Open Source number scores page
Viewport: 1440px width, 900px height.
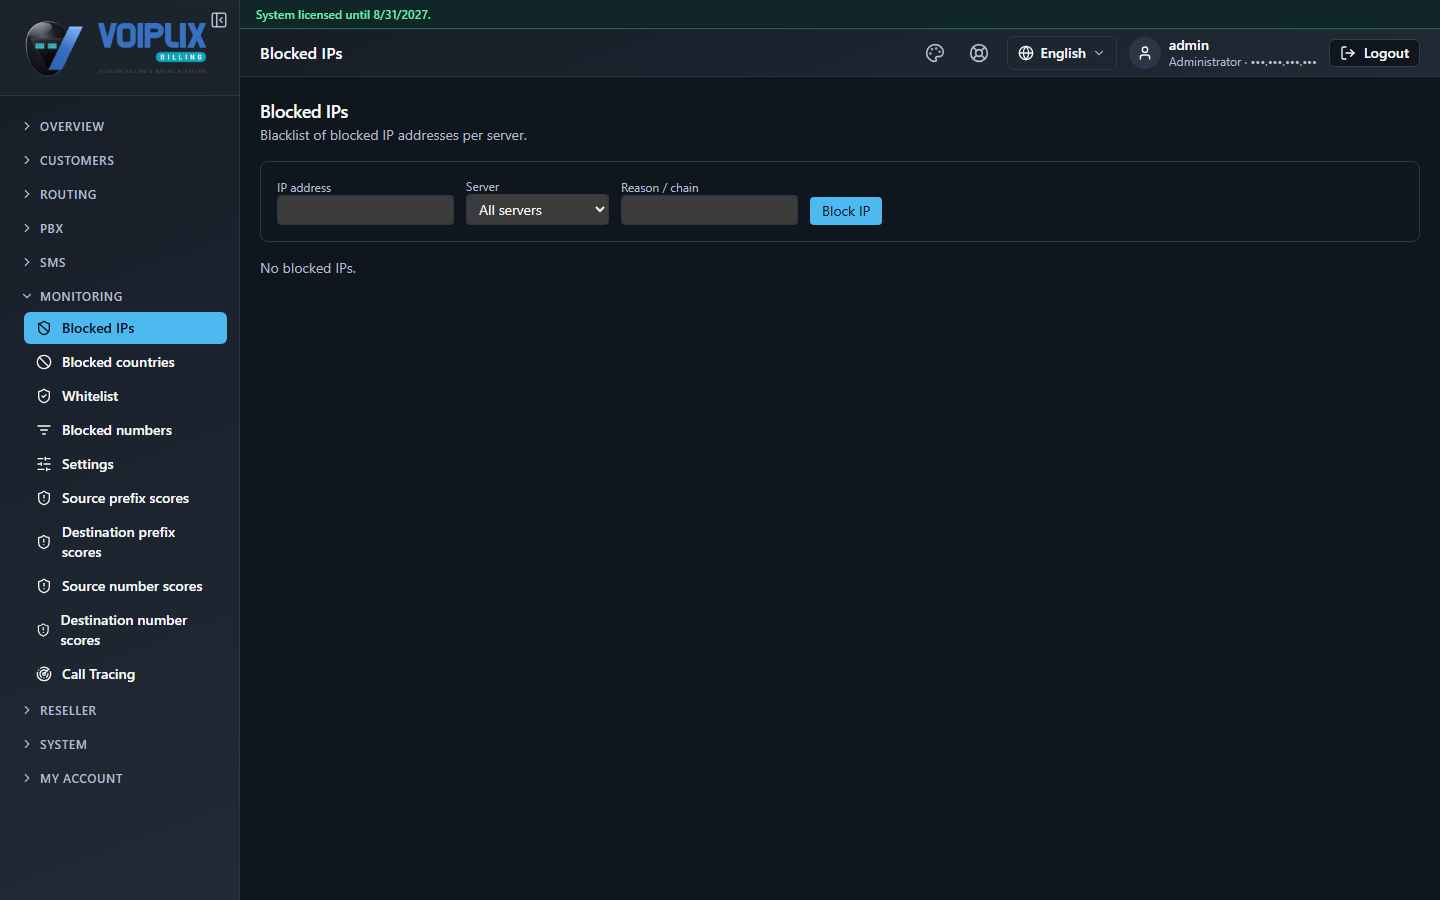125,586
